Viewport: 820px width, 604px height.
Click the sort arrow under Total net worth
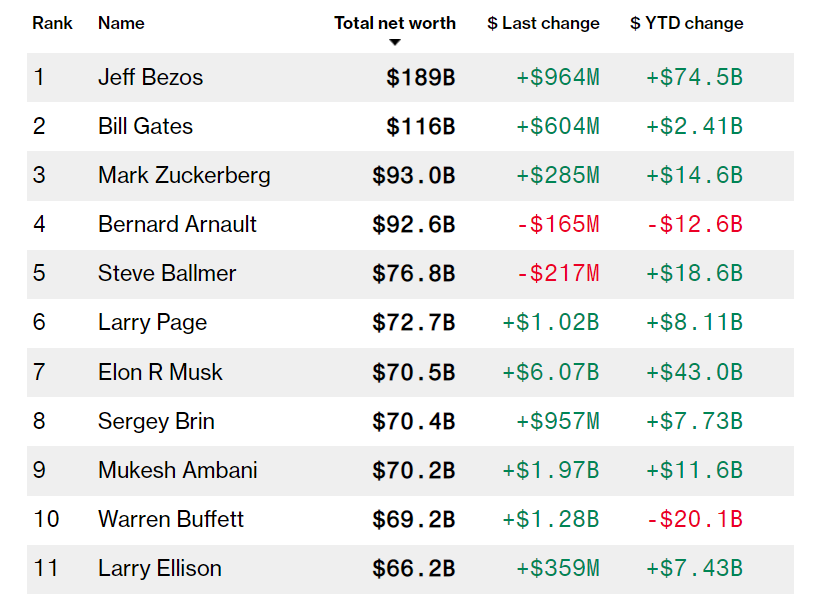pyautogui.click(x=395, y=42)
